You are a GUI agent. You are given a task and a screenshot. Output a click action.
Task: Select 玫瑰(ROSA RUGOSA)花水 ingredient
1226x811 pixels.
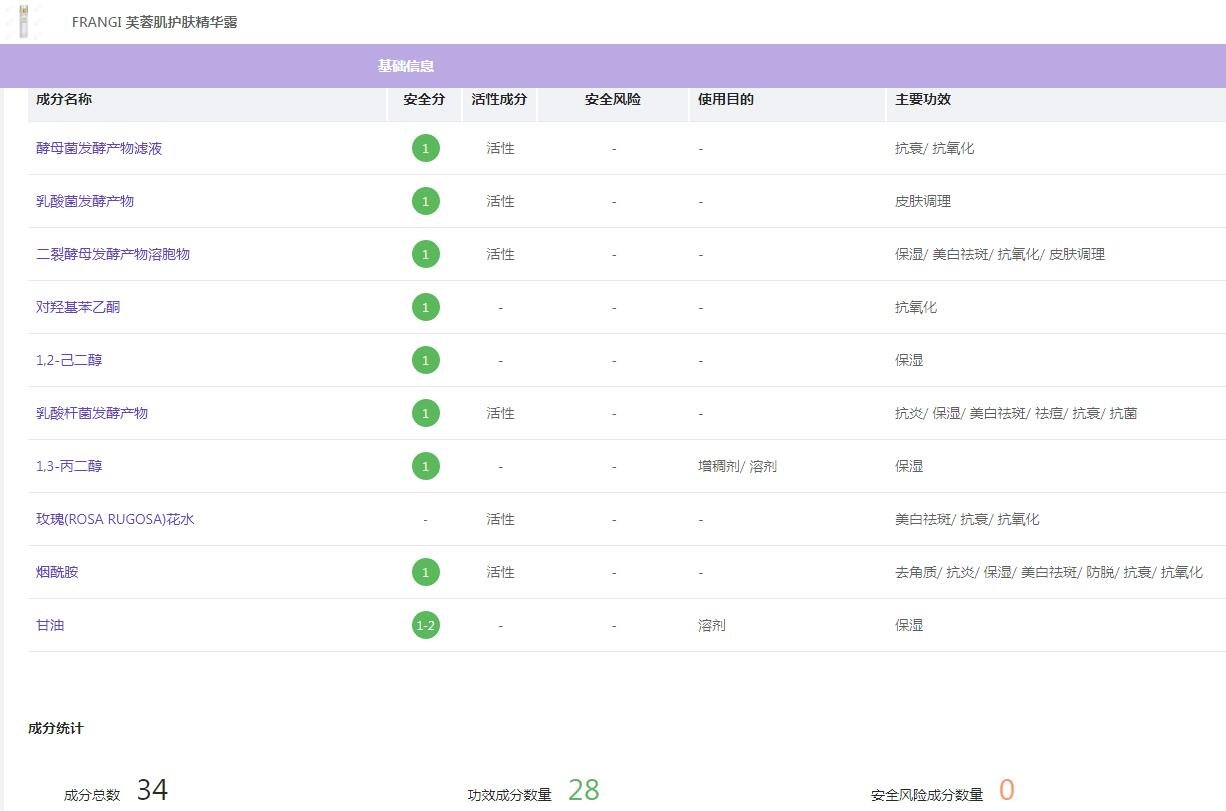[115, 519]
